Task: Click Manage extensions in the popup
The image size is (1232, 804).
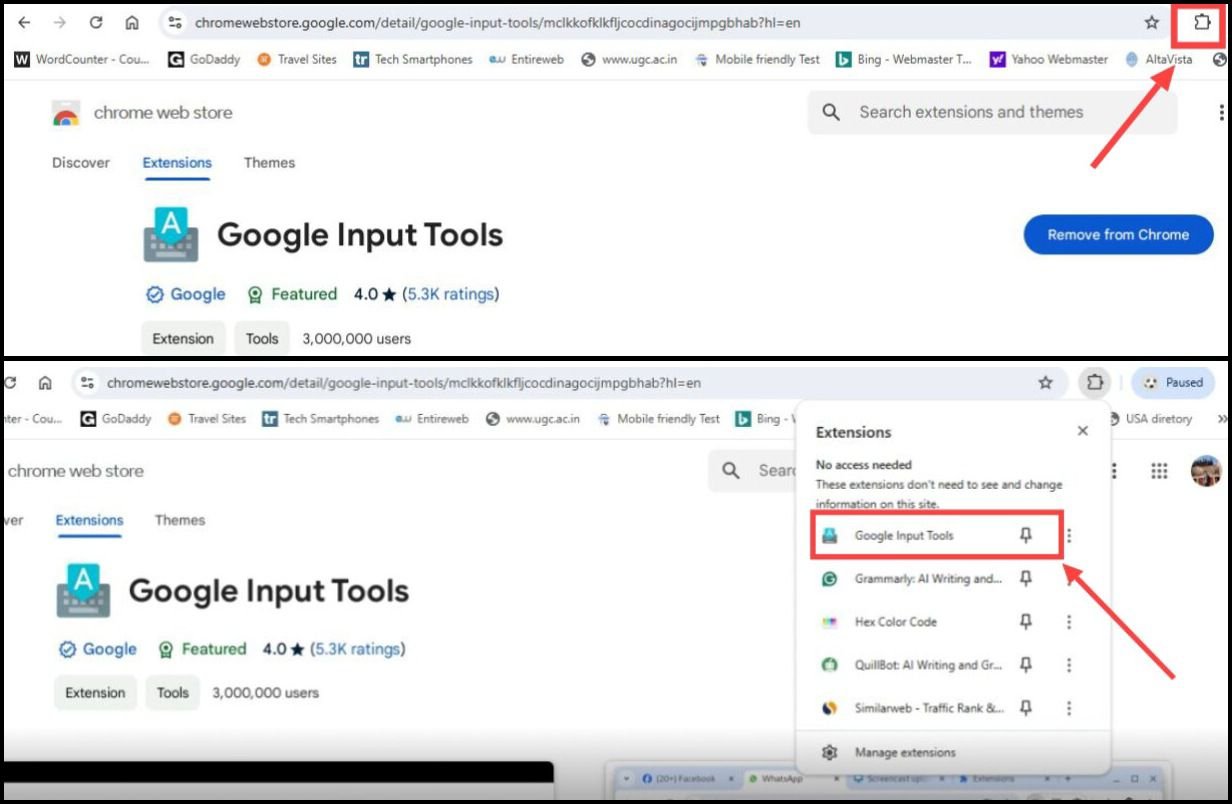Action: (905, 752)
